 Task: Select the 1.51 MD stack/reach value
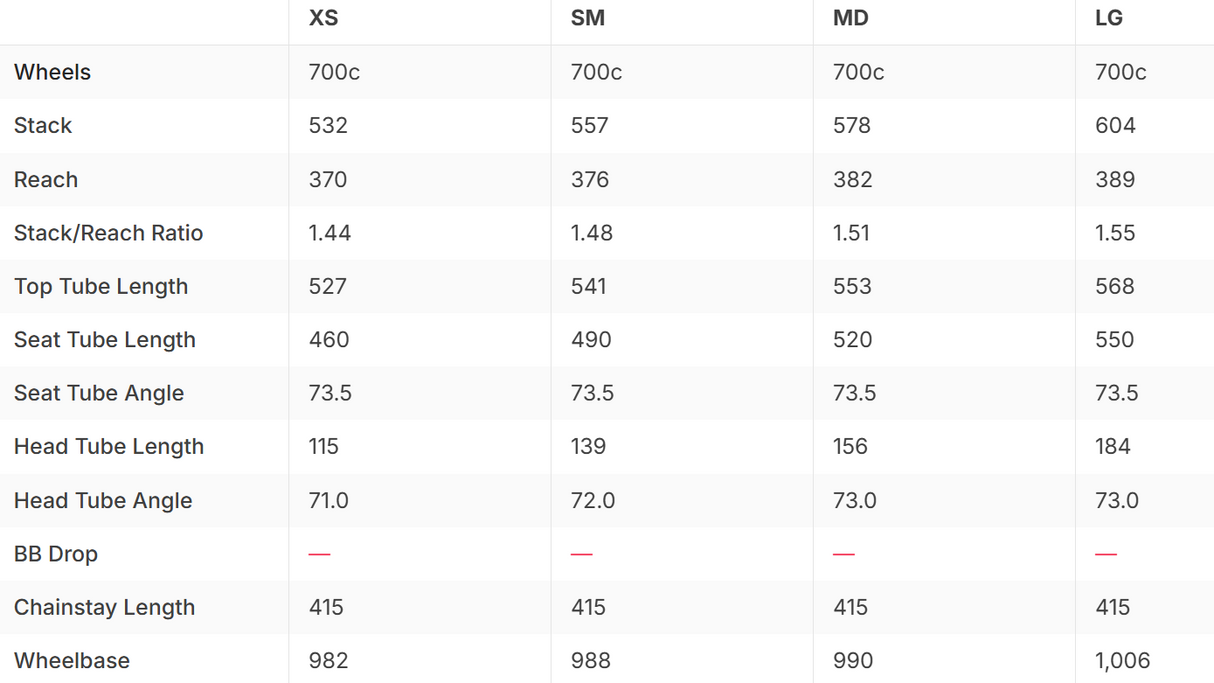(851, 233)
